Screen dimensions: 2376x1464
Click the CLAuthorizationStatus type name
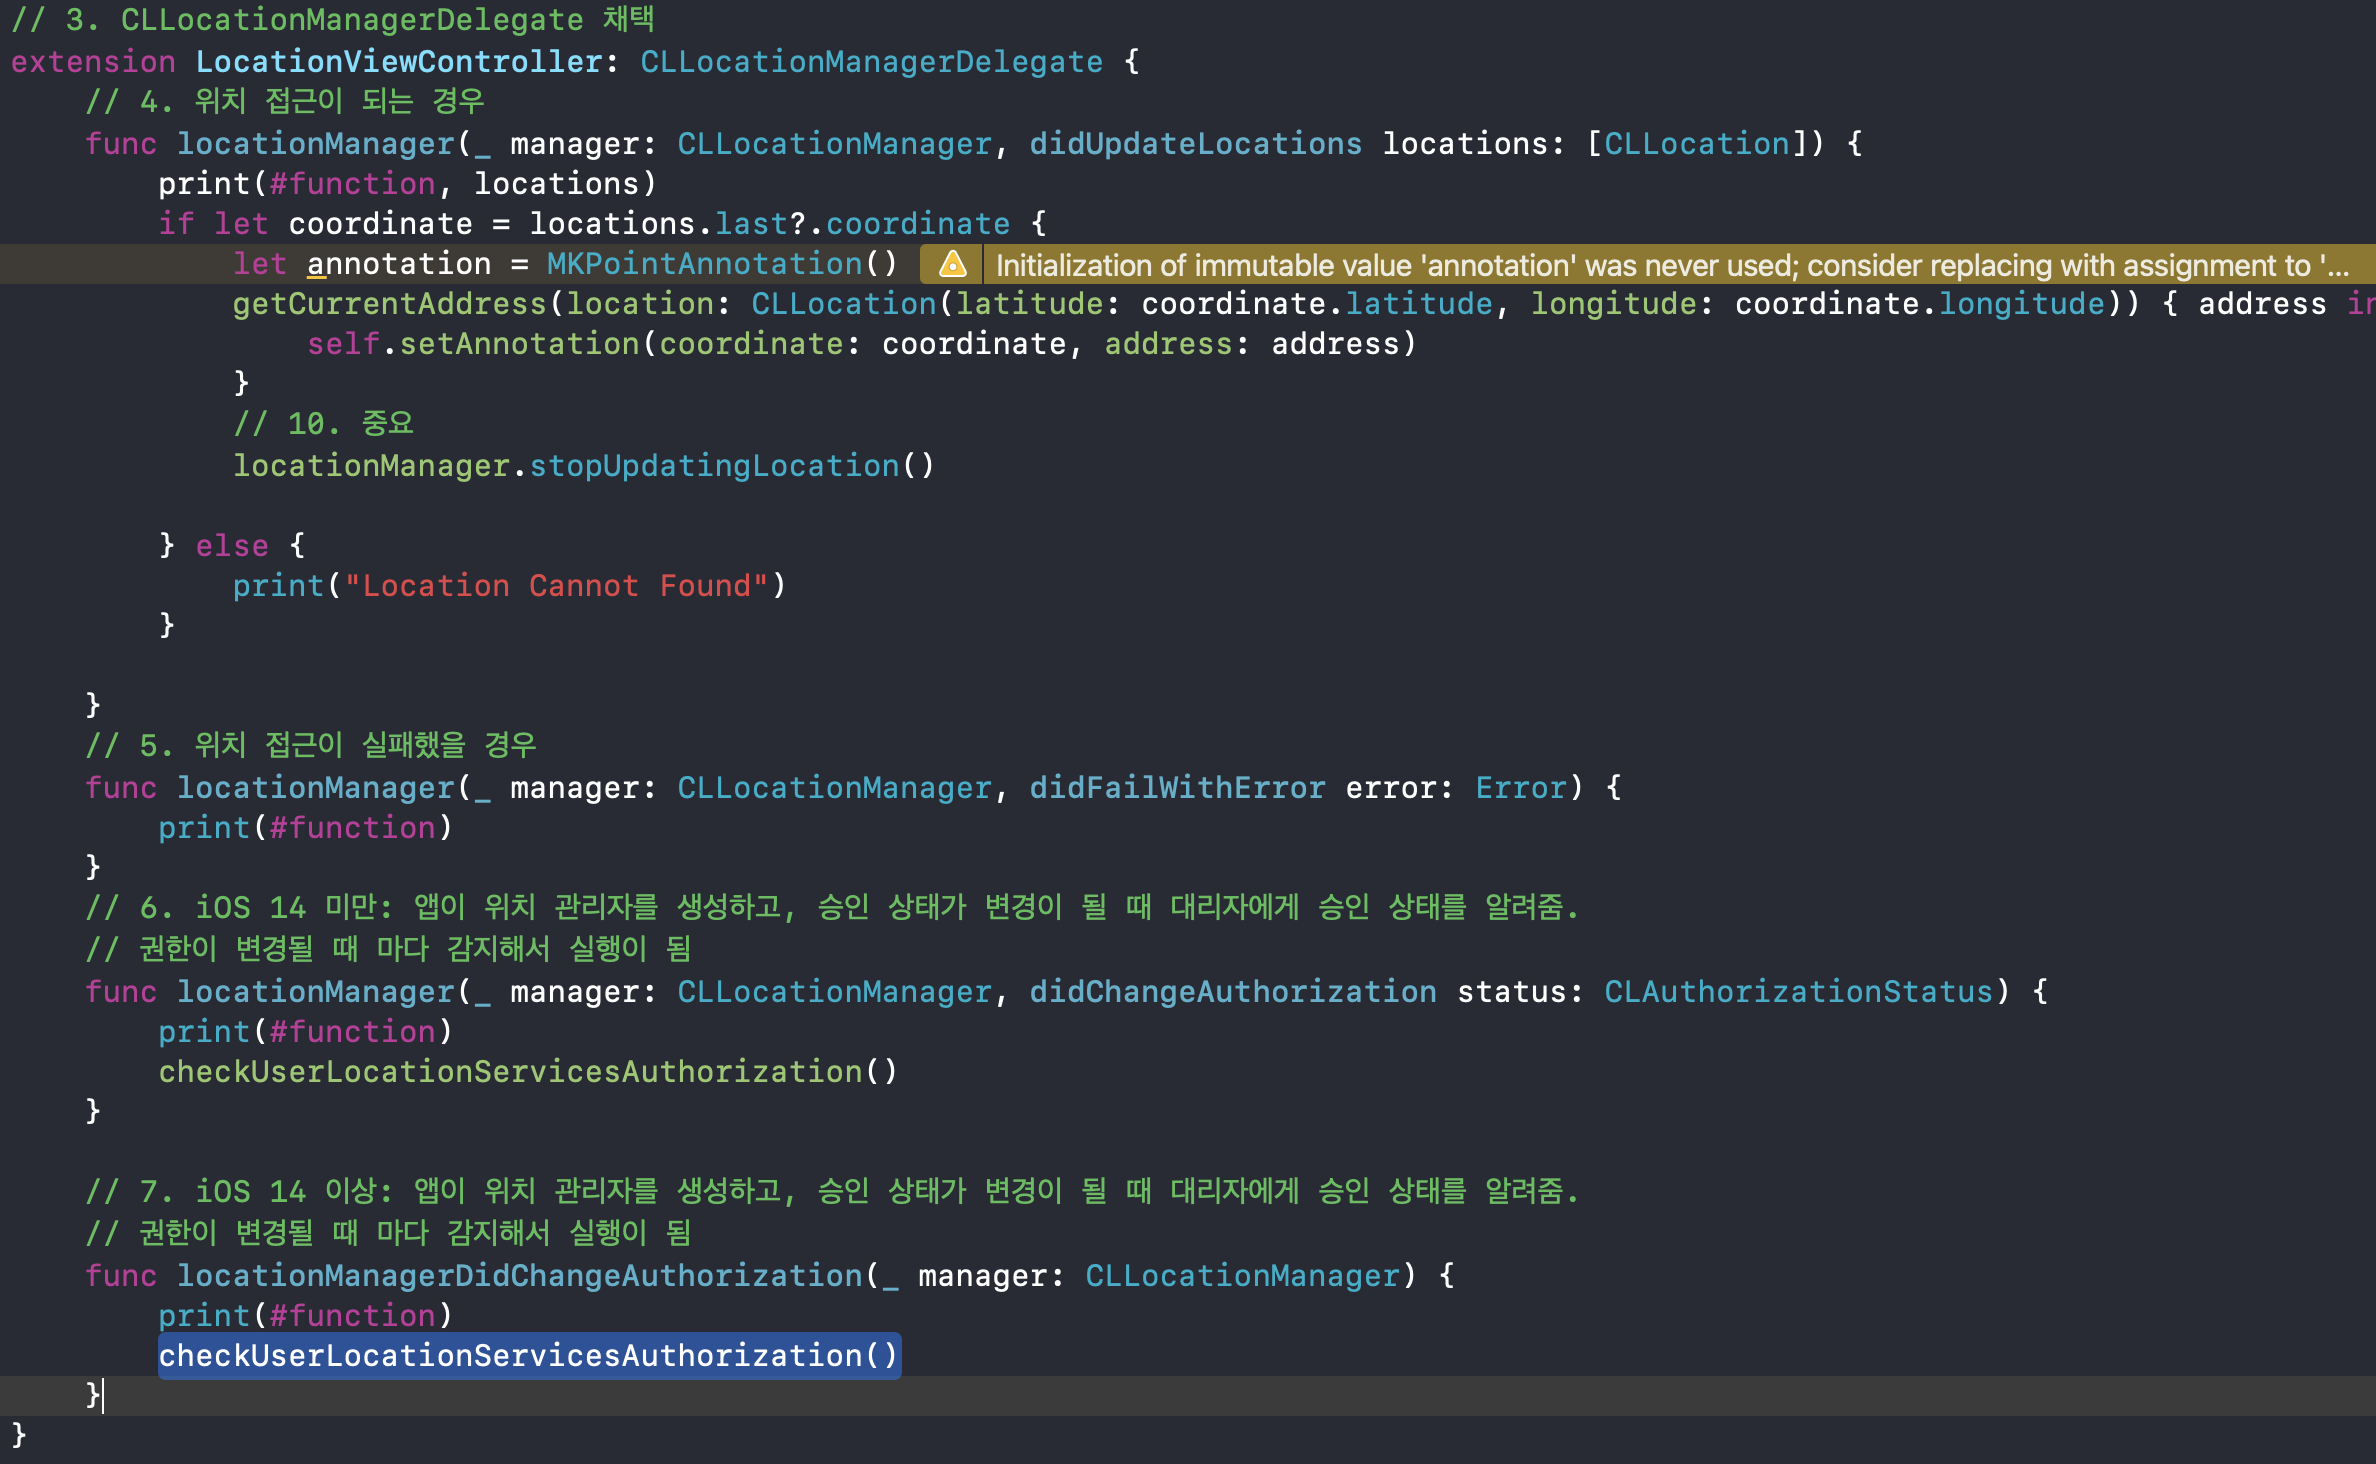click(1799, 992)
